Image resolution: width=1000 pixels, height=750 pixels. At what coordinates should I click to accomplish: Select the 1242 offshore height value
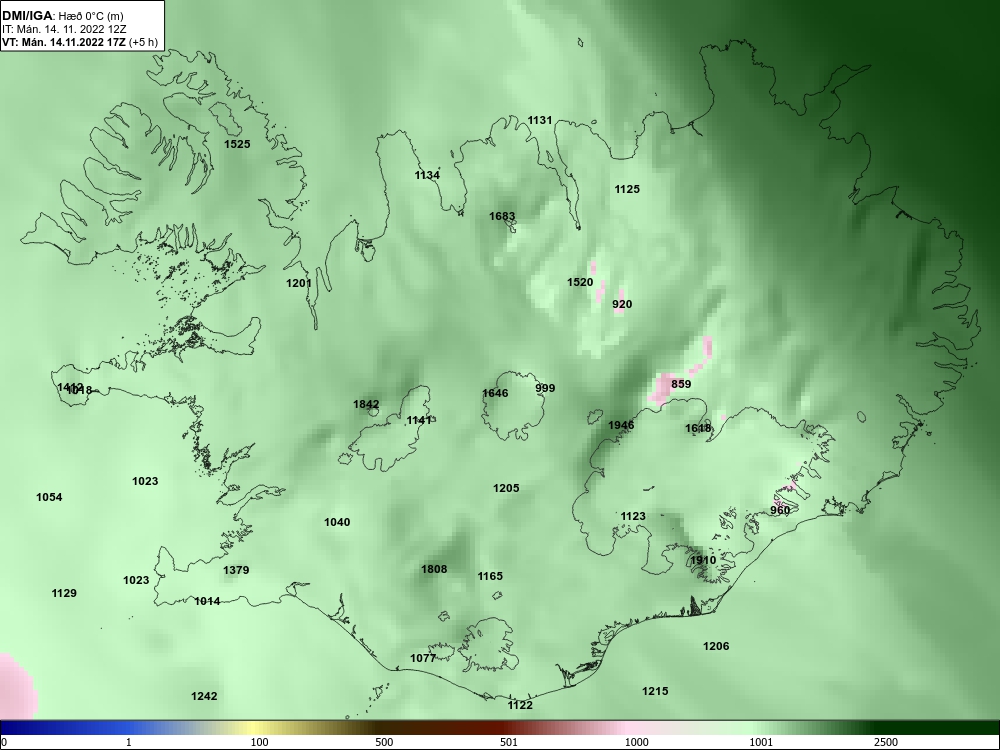[204, 696]
